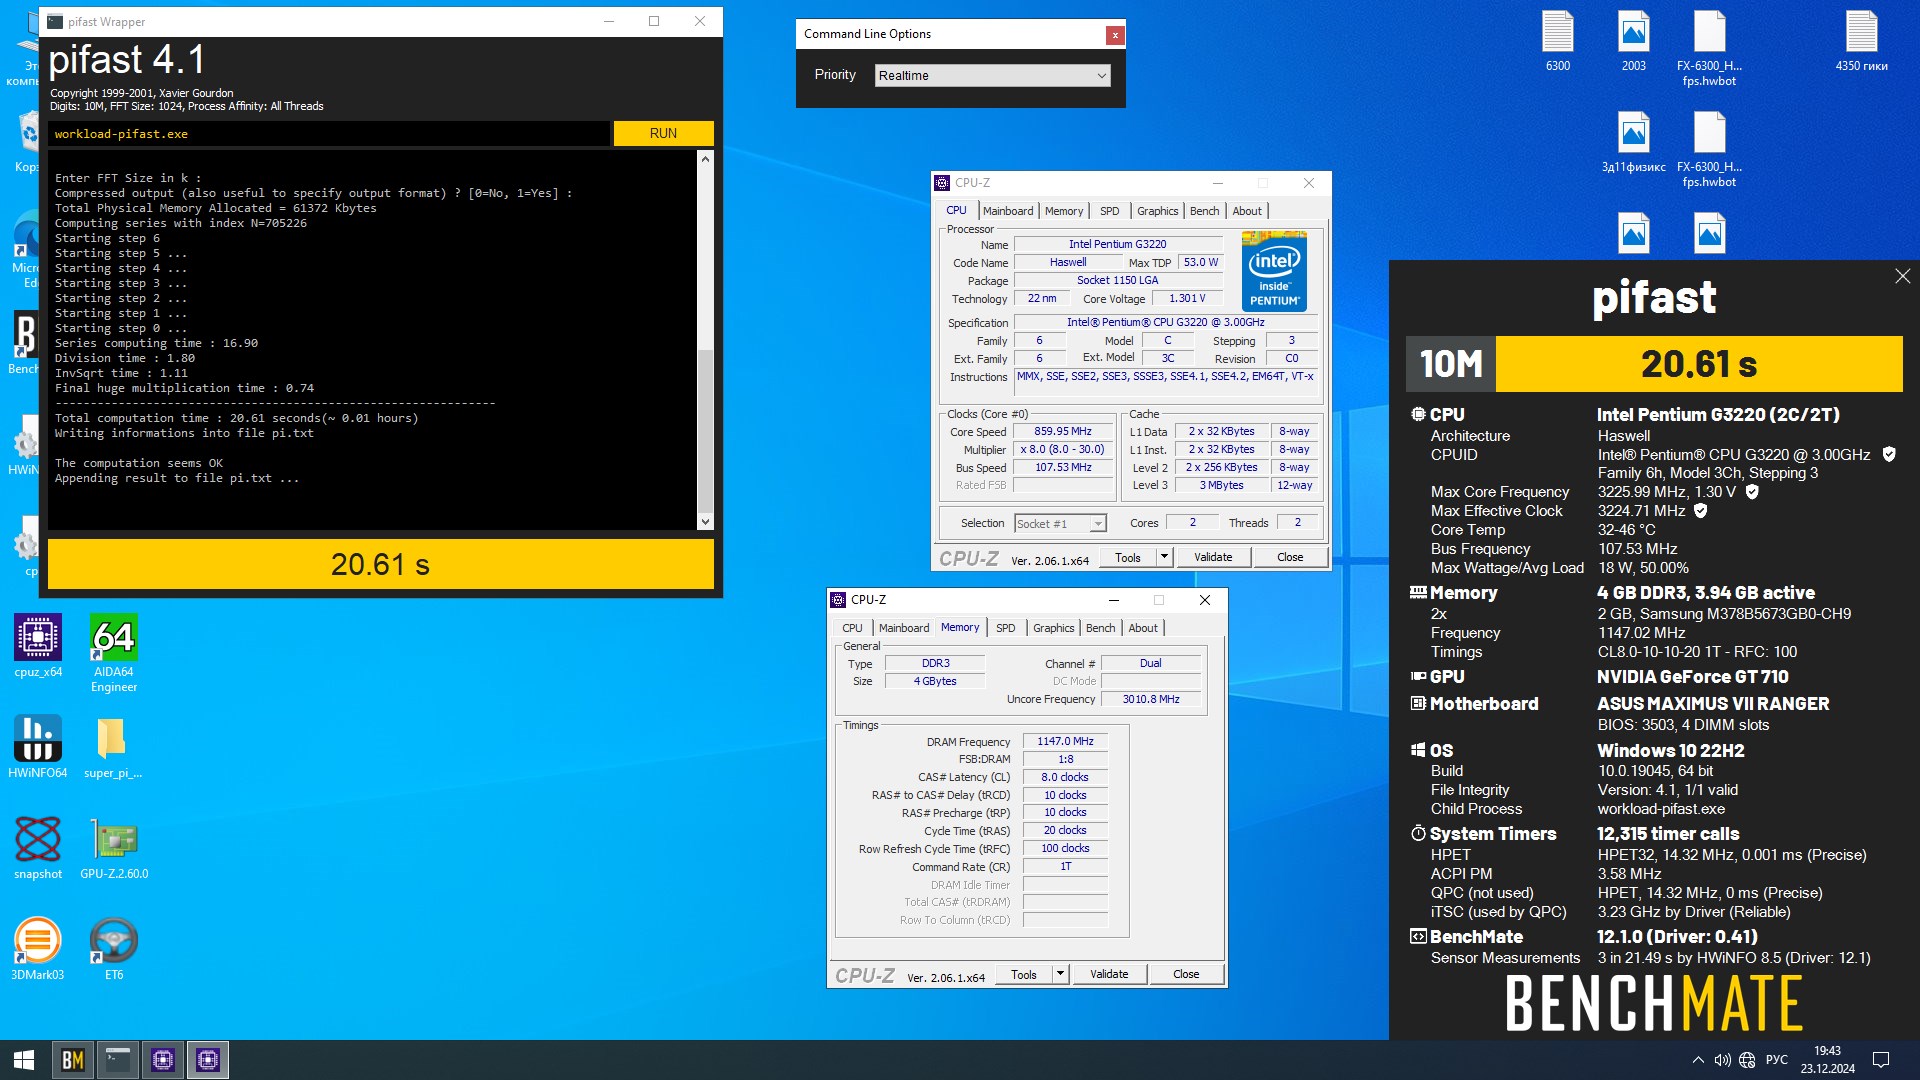
Task: Open the notification center icon
Action: (1880, 1060)
